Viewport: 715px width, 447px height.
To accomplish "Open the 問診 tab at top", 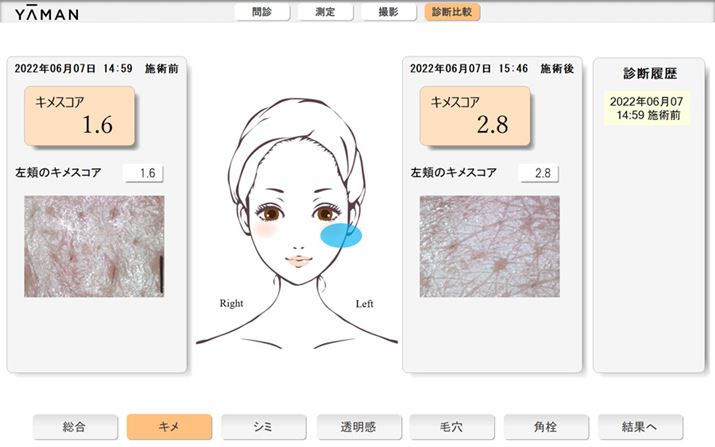I will click(x=262, y=12).
